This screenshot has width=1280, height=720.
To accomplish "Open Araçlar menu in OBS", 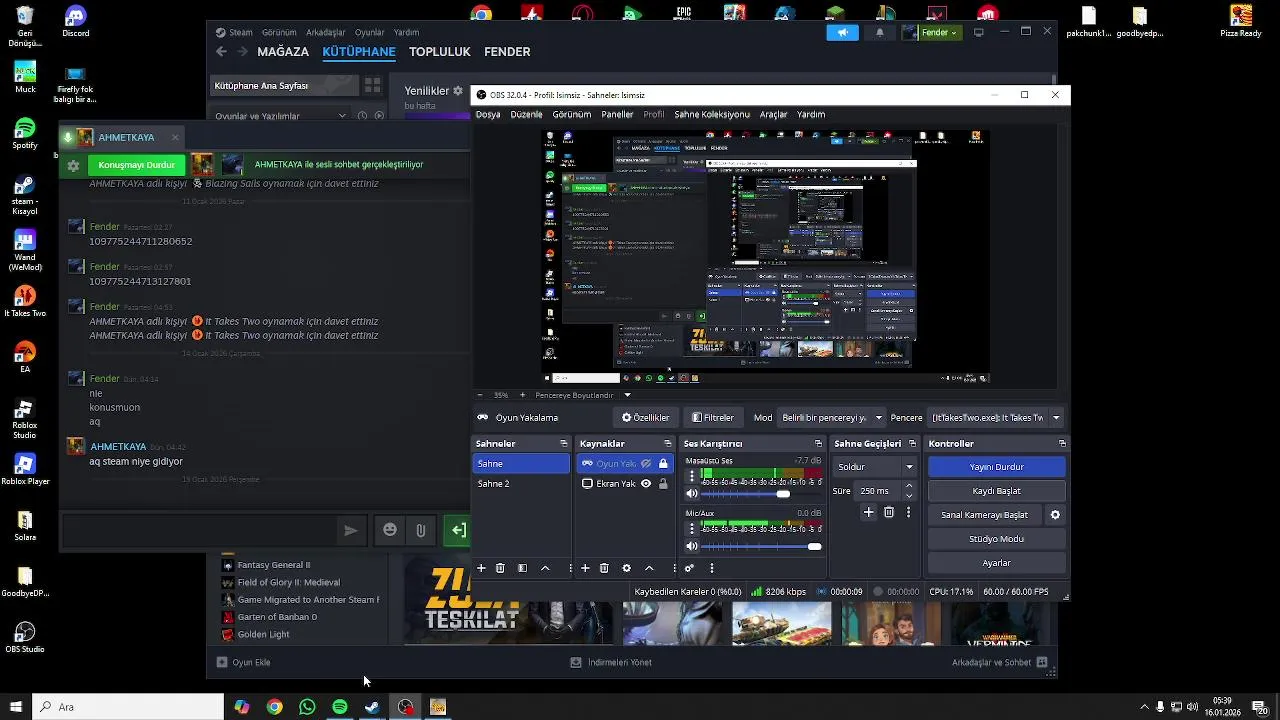I will click(773, 114).
